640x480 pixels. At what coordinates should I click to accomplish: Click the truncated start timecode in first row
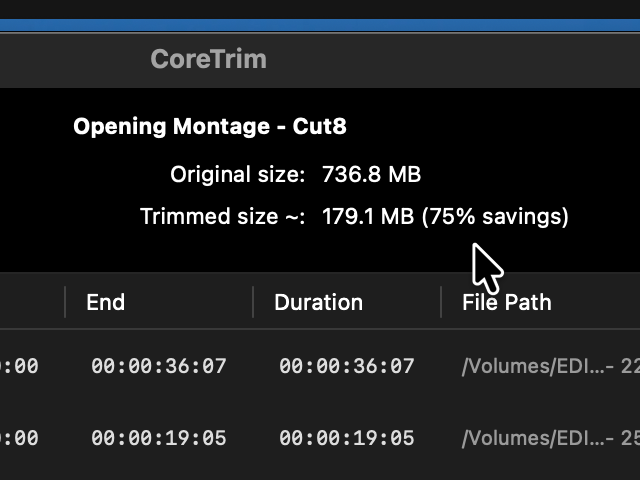[19, 366]
